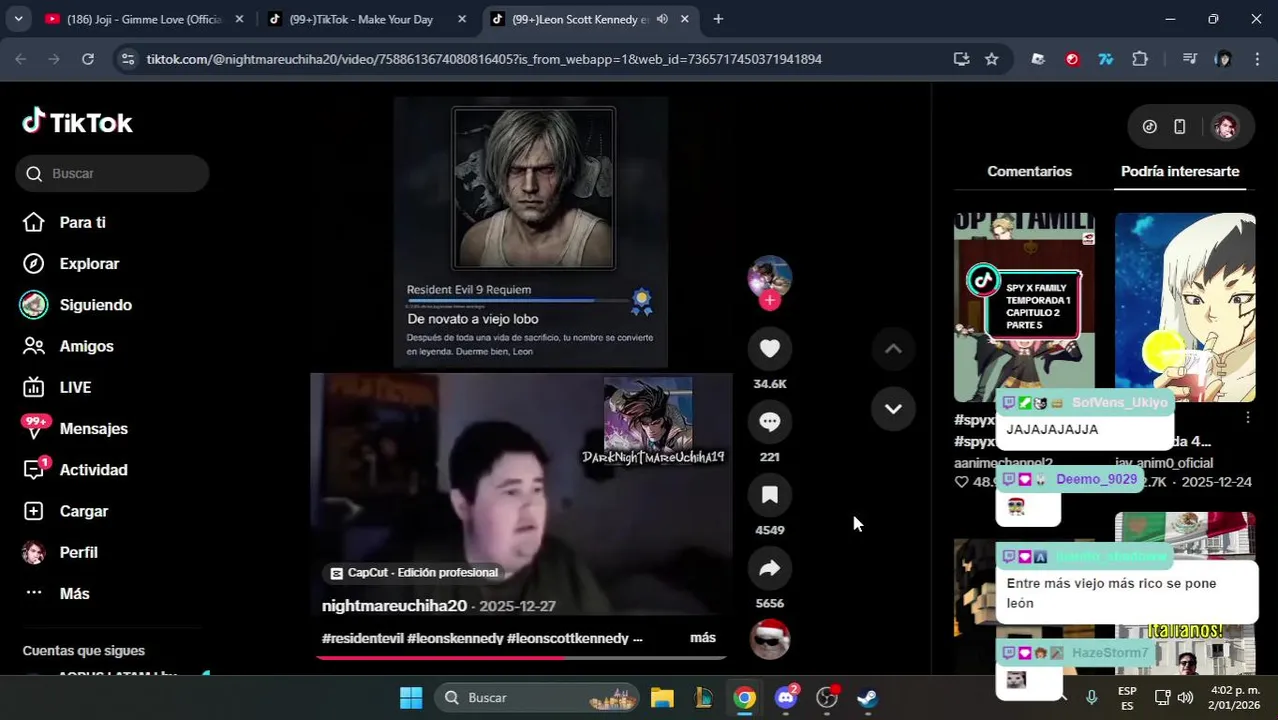Open options dots on jay.anim0_oficial video
Image resolution: width=1278 pixels, height=720 pixels.
[x=1247, y=417]
